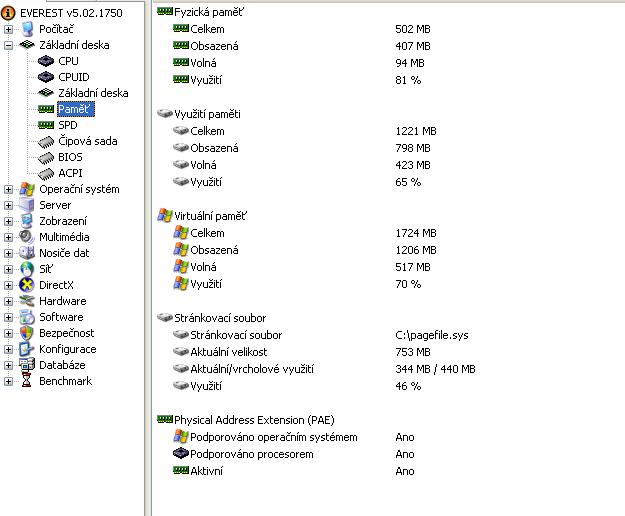Select the CPU chip icon in tree

point(46,61)
